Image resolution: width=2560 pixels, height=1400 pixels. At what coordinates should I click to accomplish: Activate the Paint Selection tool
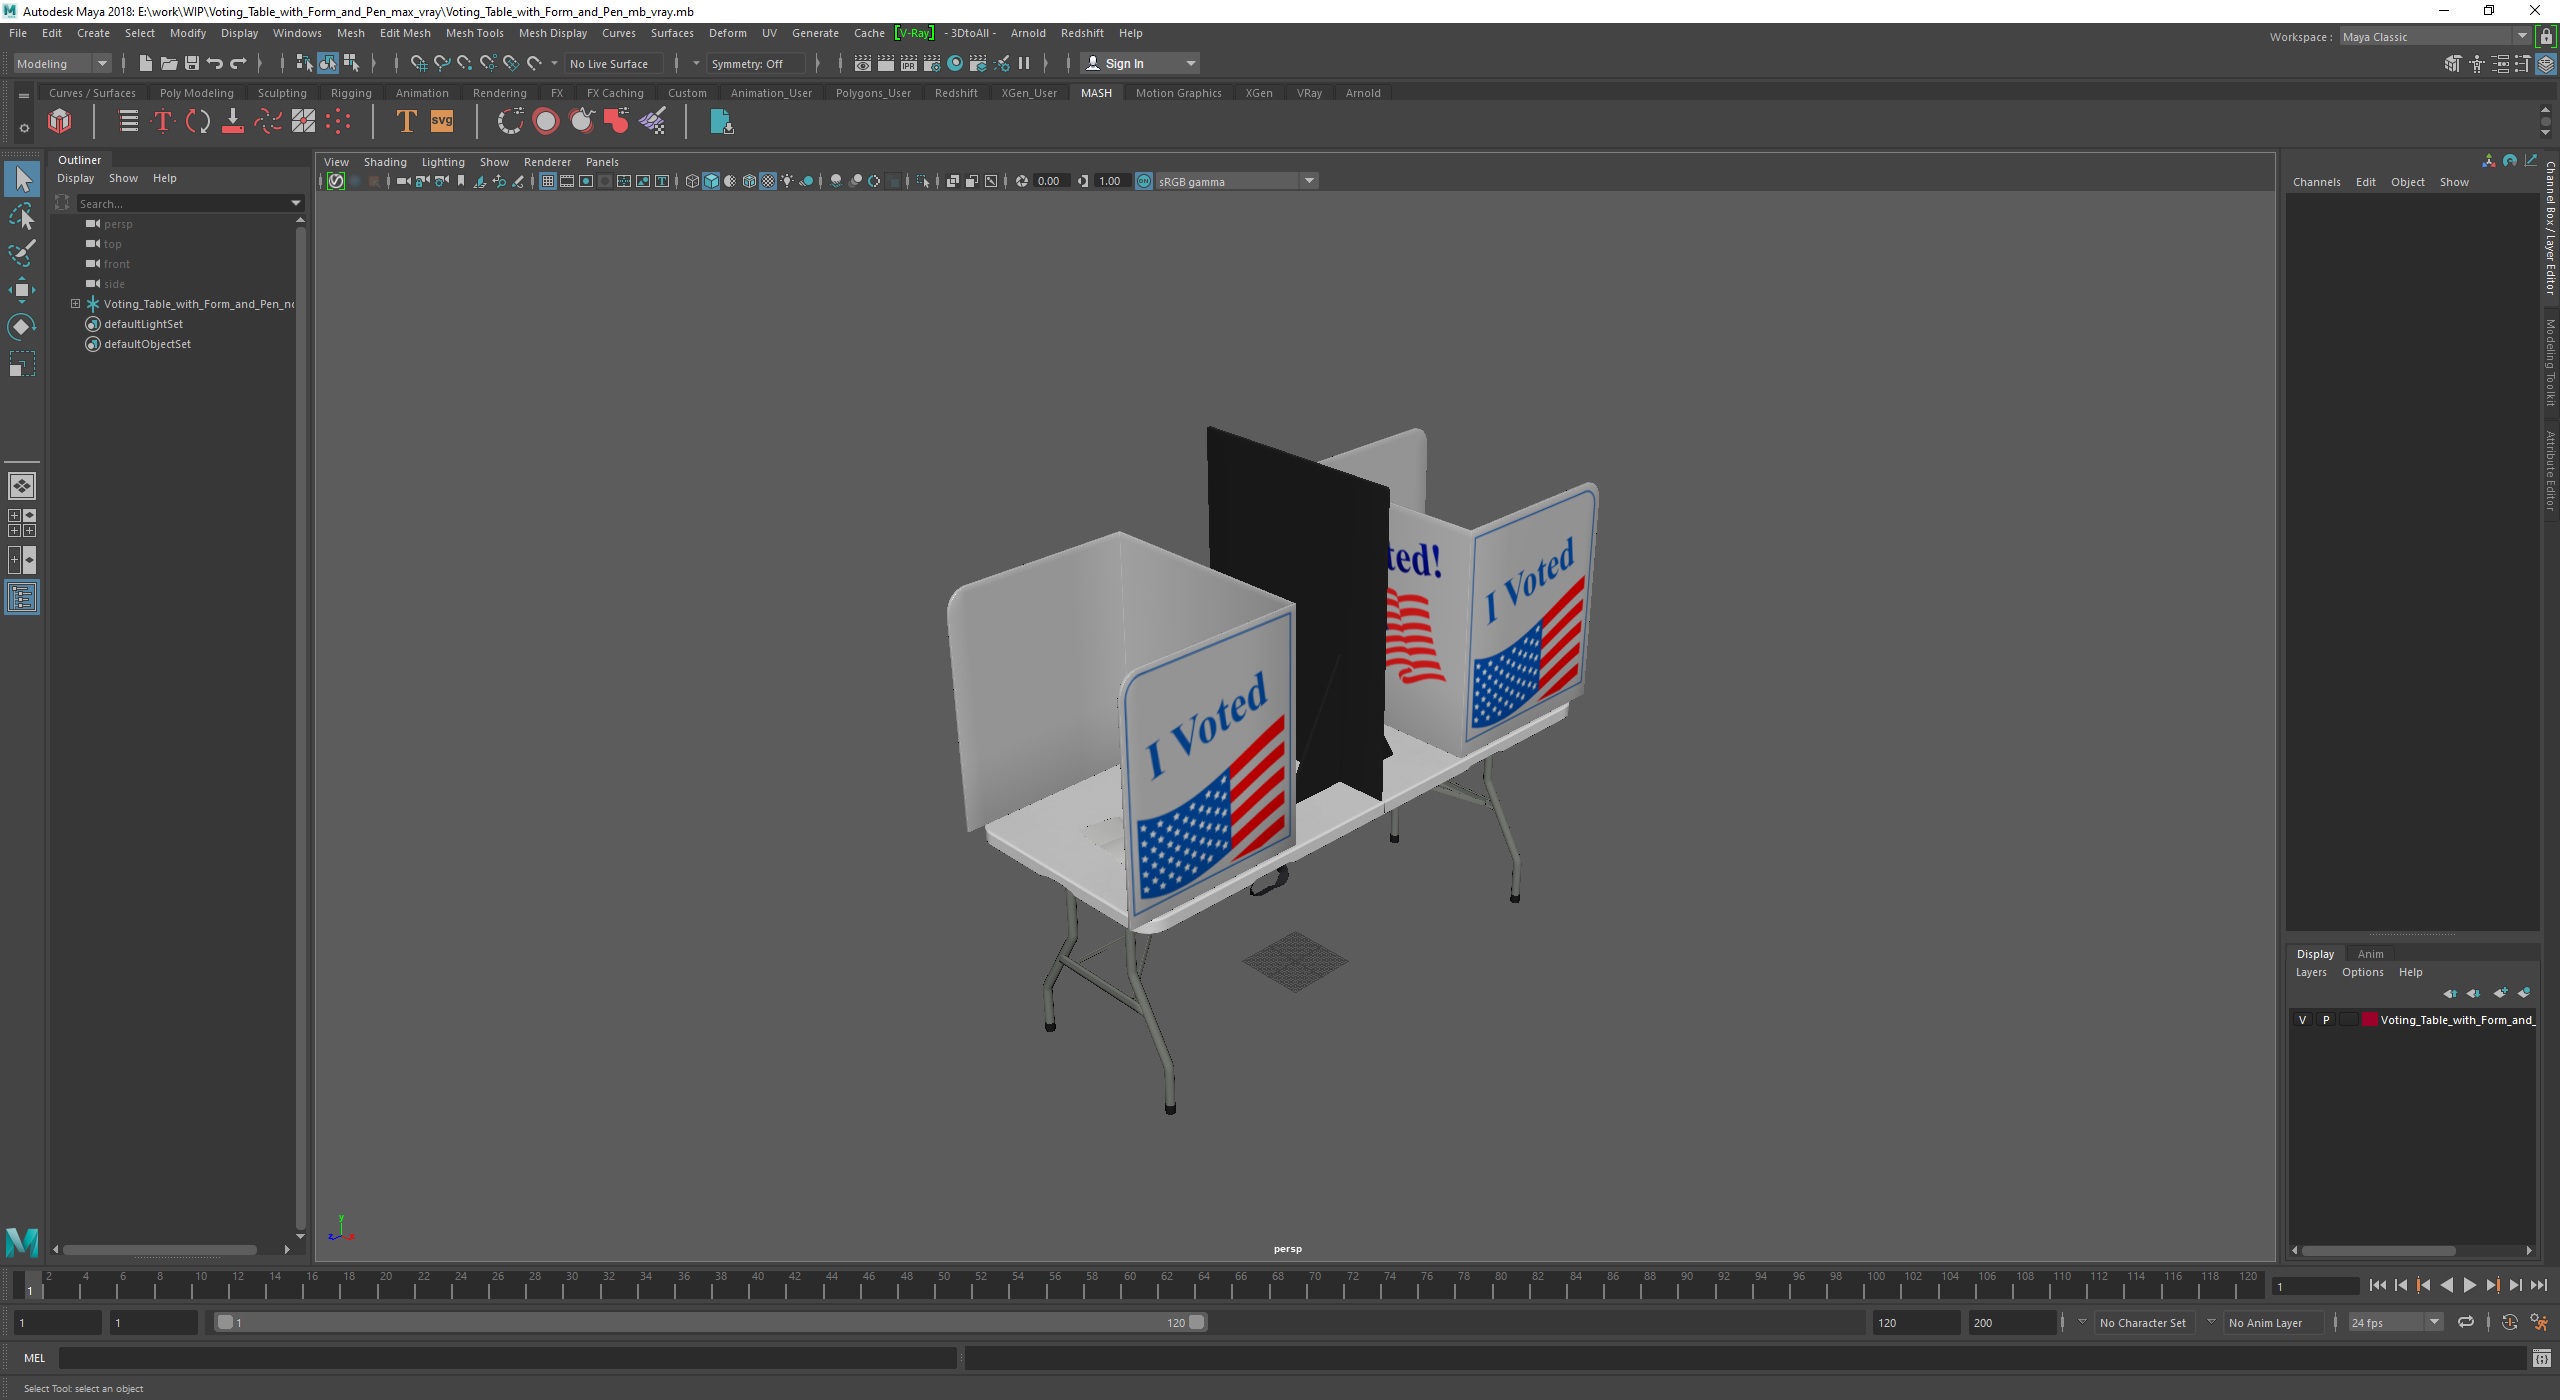click(22, 253)
